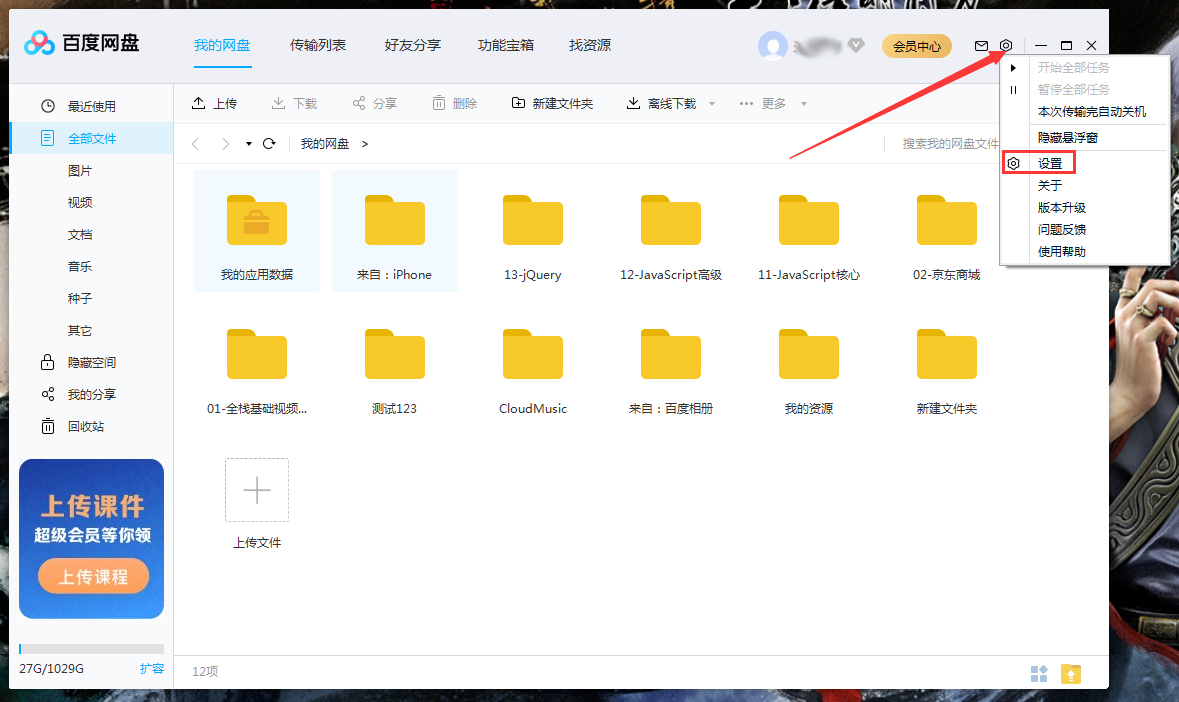Click the 扩容 expand storage link
1179x702 pixels.
coord(153,668)
